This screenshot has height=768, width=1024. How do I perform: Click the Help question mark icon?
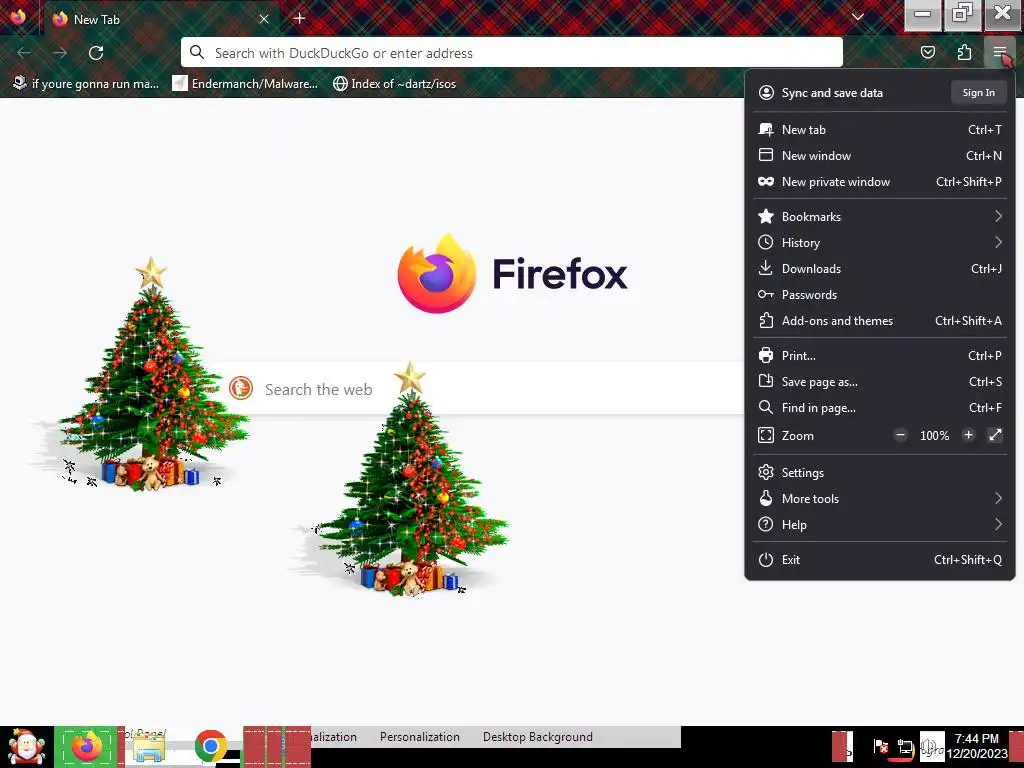tap(766, 524)
